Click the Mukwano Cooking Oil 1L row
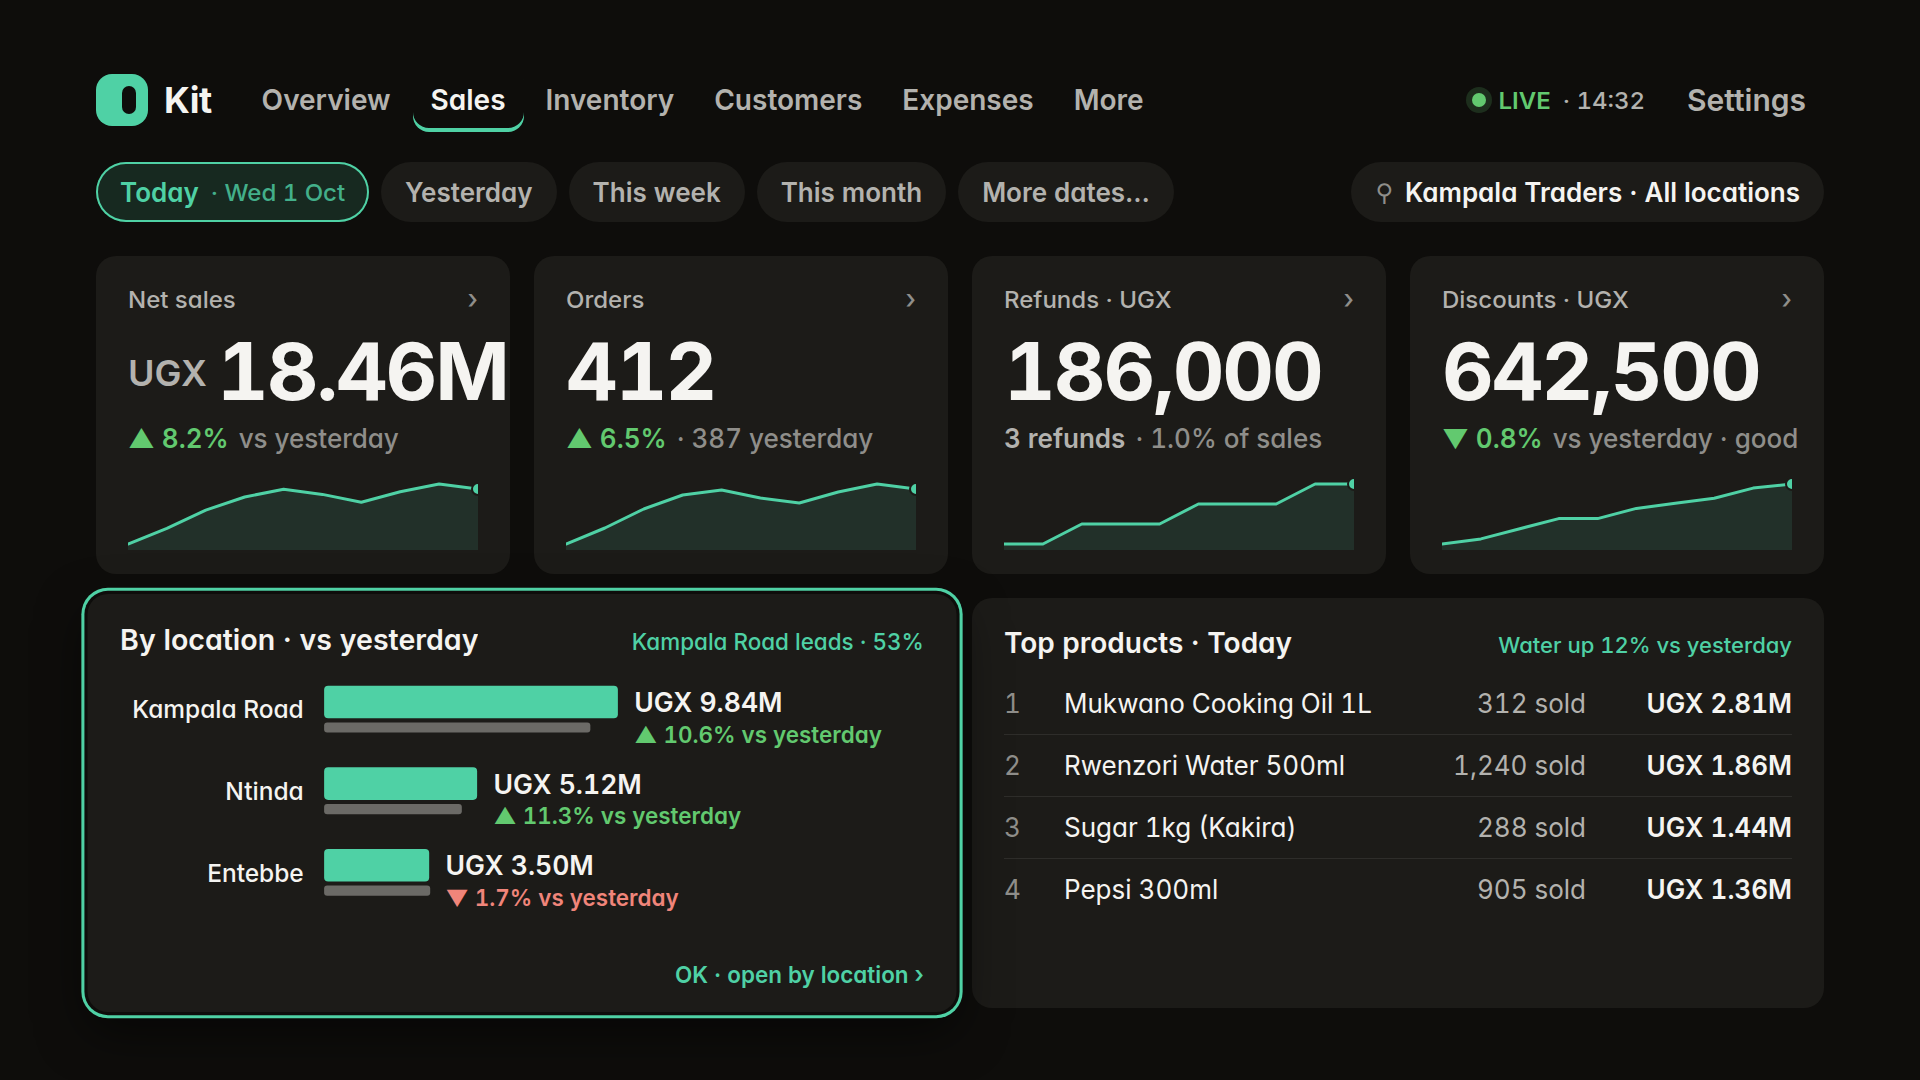The height and width of the screenshot is (1080, 1920). click(x=1398, y=704)
